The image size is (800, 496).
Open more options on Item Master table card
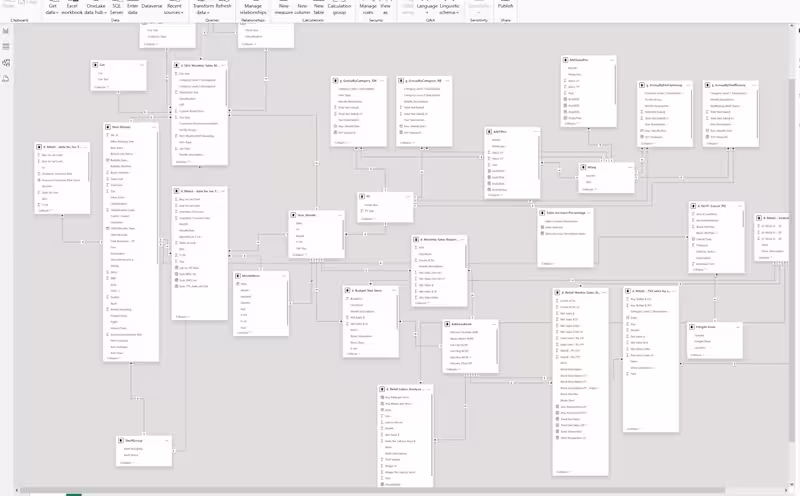pyautogui.click(x=154, y=127)
